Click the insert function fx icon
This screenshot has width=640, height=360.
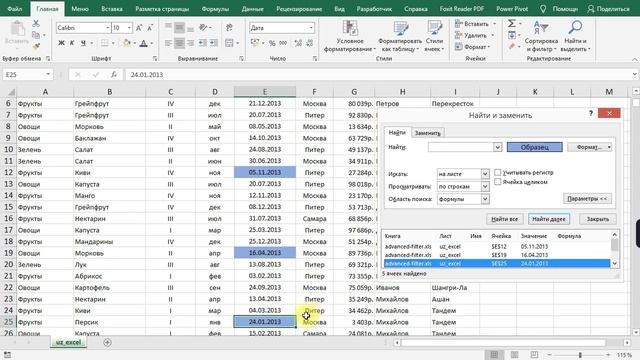pos(113,75)
